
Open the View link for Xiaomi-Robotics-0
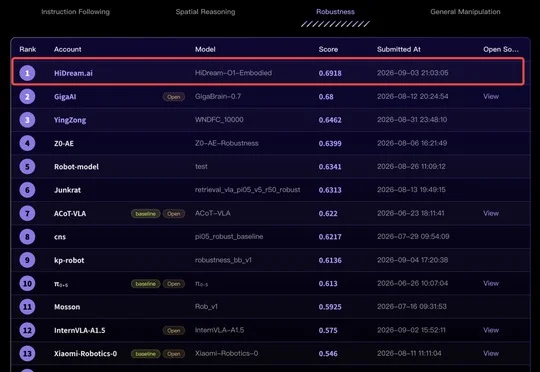click(491, 353)
